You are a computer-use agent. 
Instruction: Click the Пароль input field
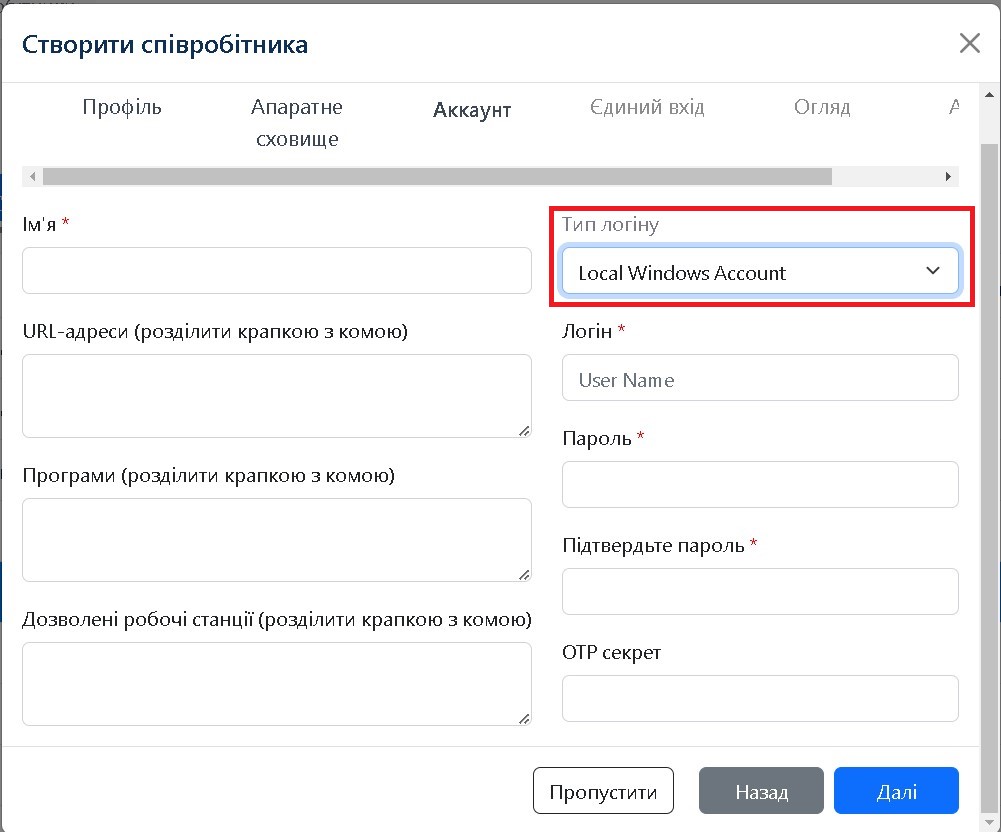(760, 485)
